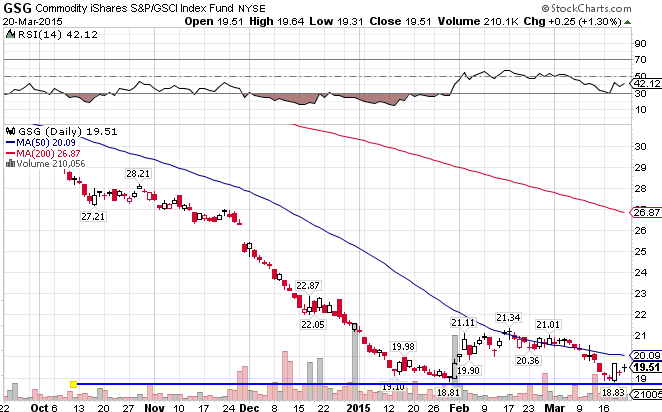
Task: Click the 'MA(50) 20.09' legend entry
Action: [46, 143]
